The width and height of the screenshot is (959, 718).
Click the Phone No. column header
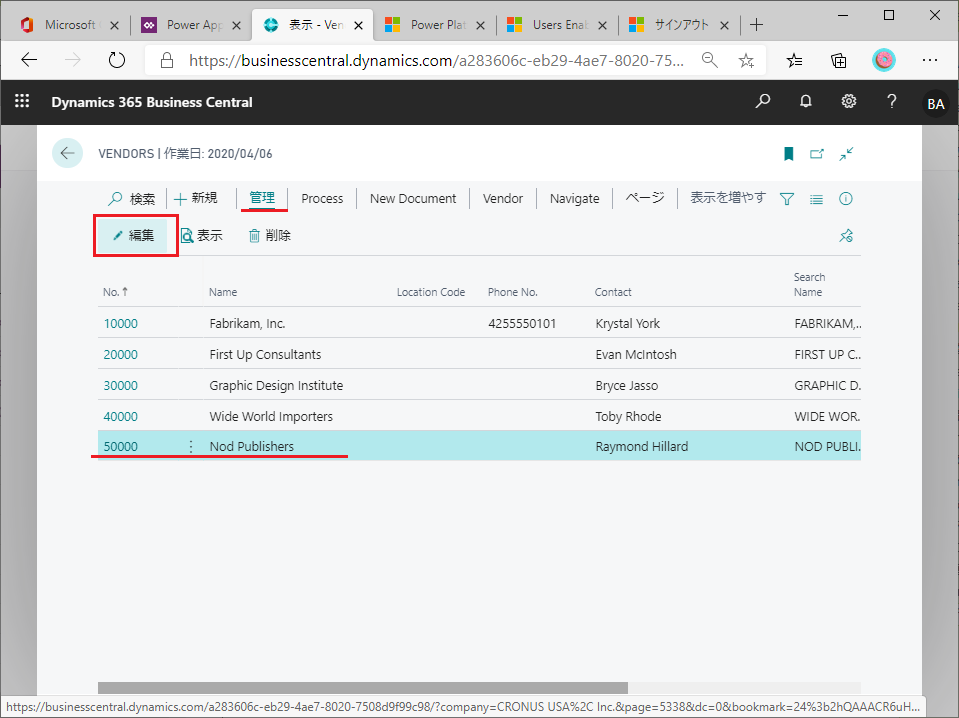(513, 292)
